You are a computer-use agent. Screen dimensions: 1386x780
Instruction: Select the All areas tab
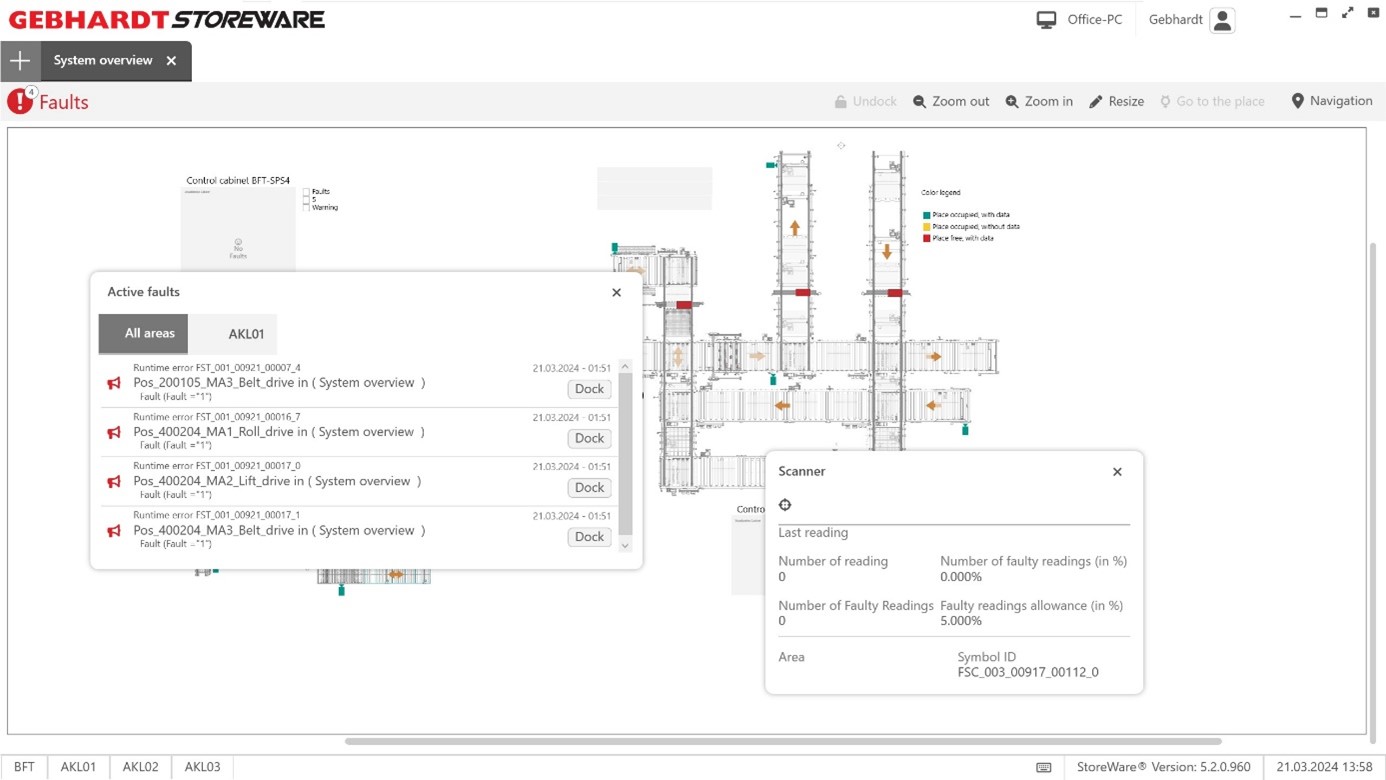[143, 334]
